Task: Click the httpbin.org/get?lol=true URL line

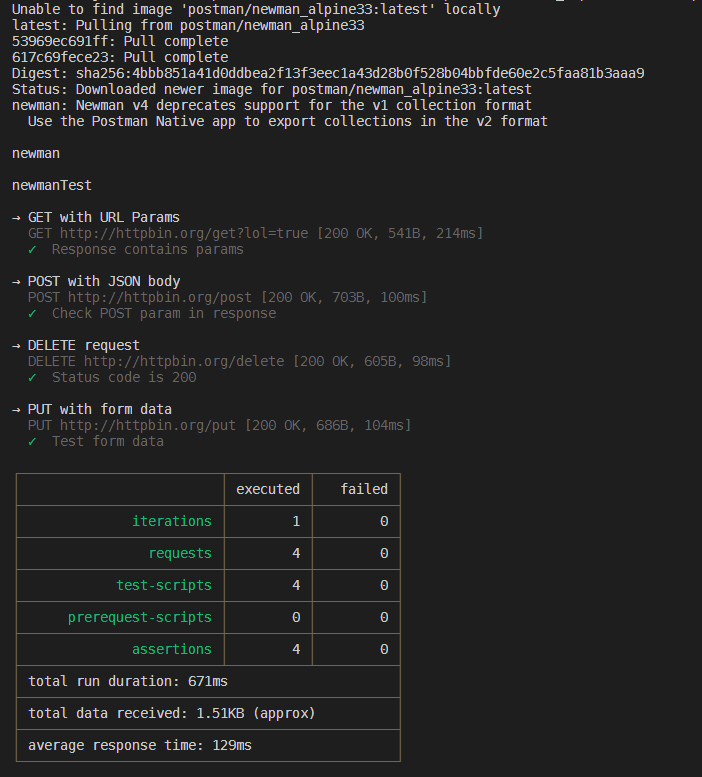Action: [x=255, y=233]
